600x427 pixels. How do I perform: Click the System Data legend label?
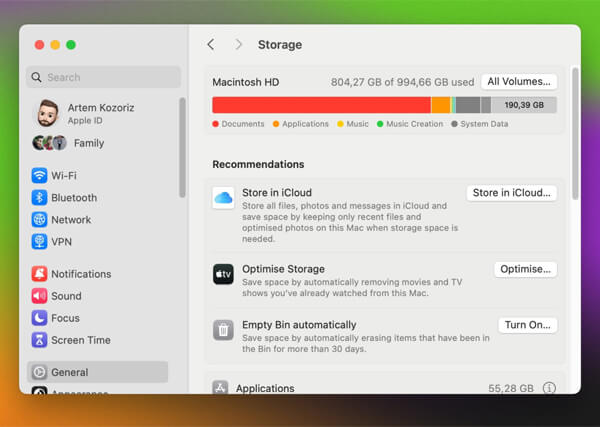coord(484,124)
